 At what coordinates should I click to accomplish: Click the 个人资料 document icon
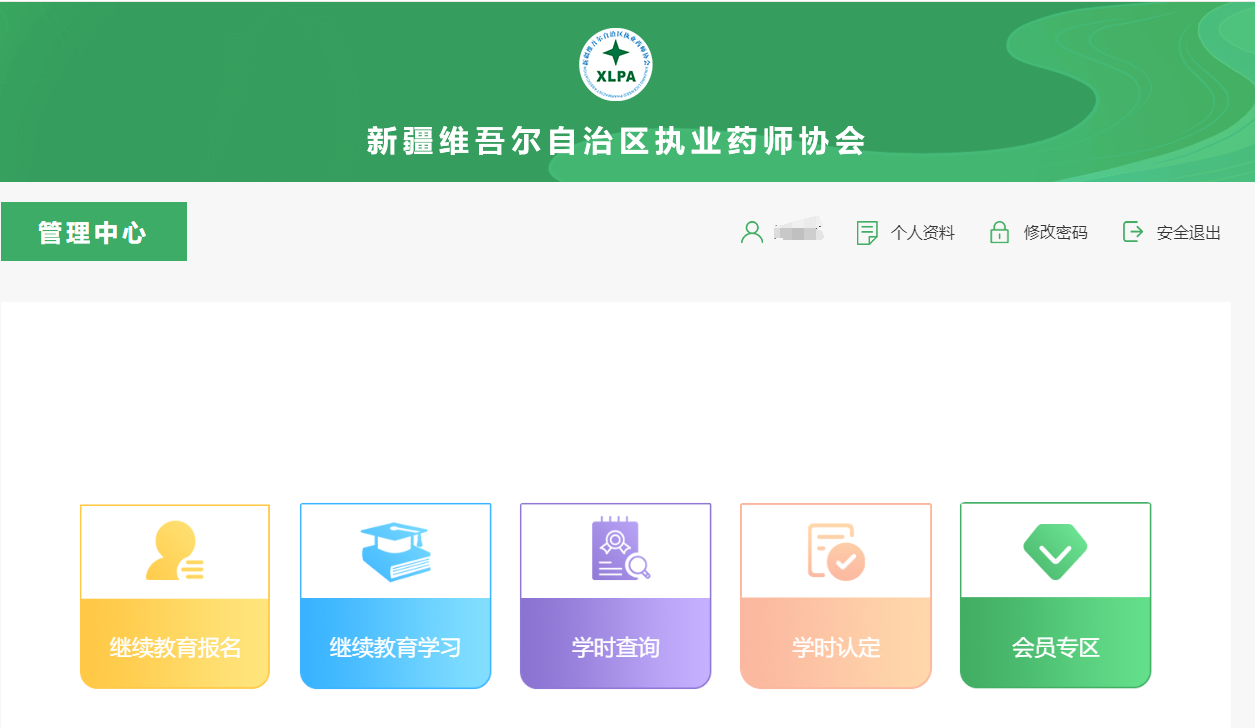pos(867,233)
